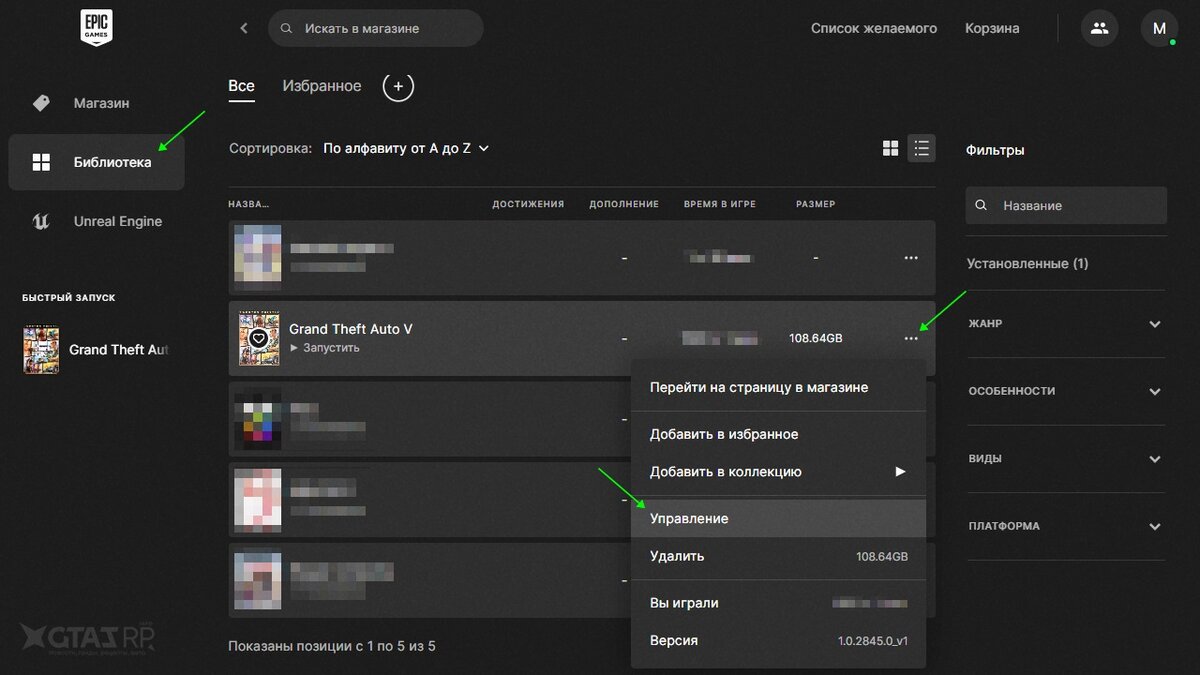Image resolution: width=1200 pixels, height=675 pixels.
Task: Open the Библиотека library section
Action: 96,162
